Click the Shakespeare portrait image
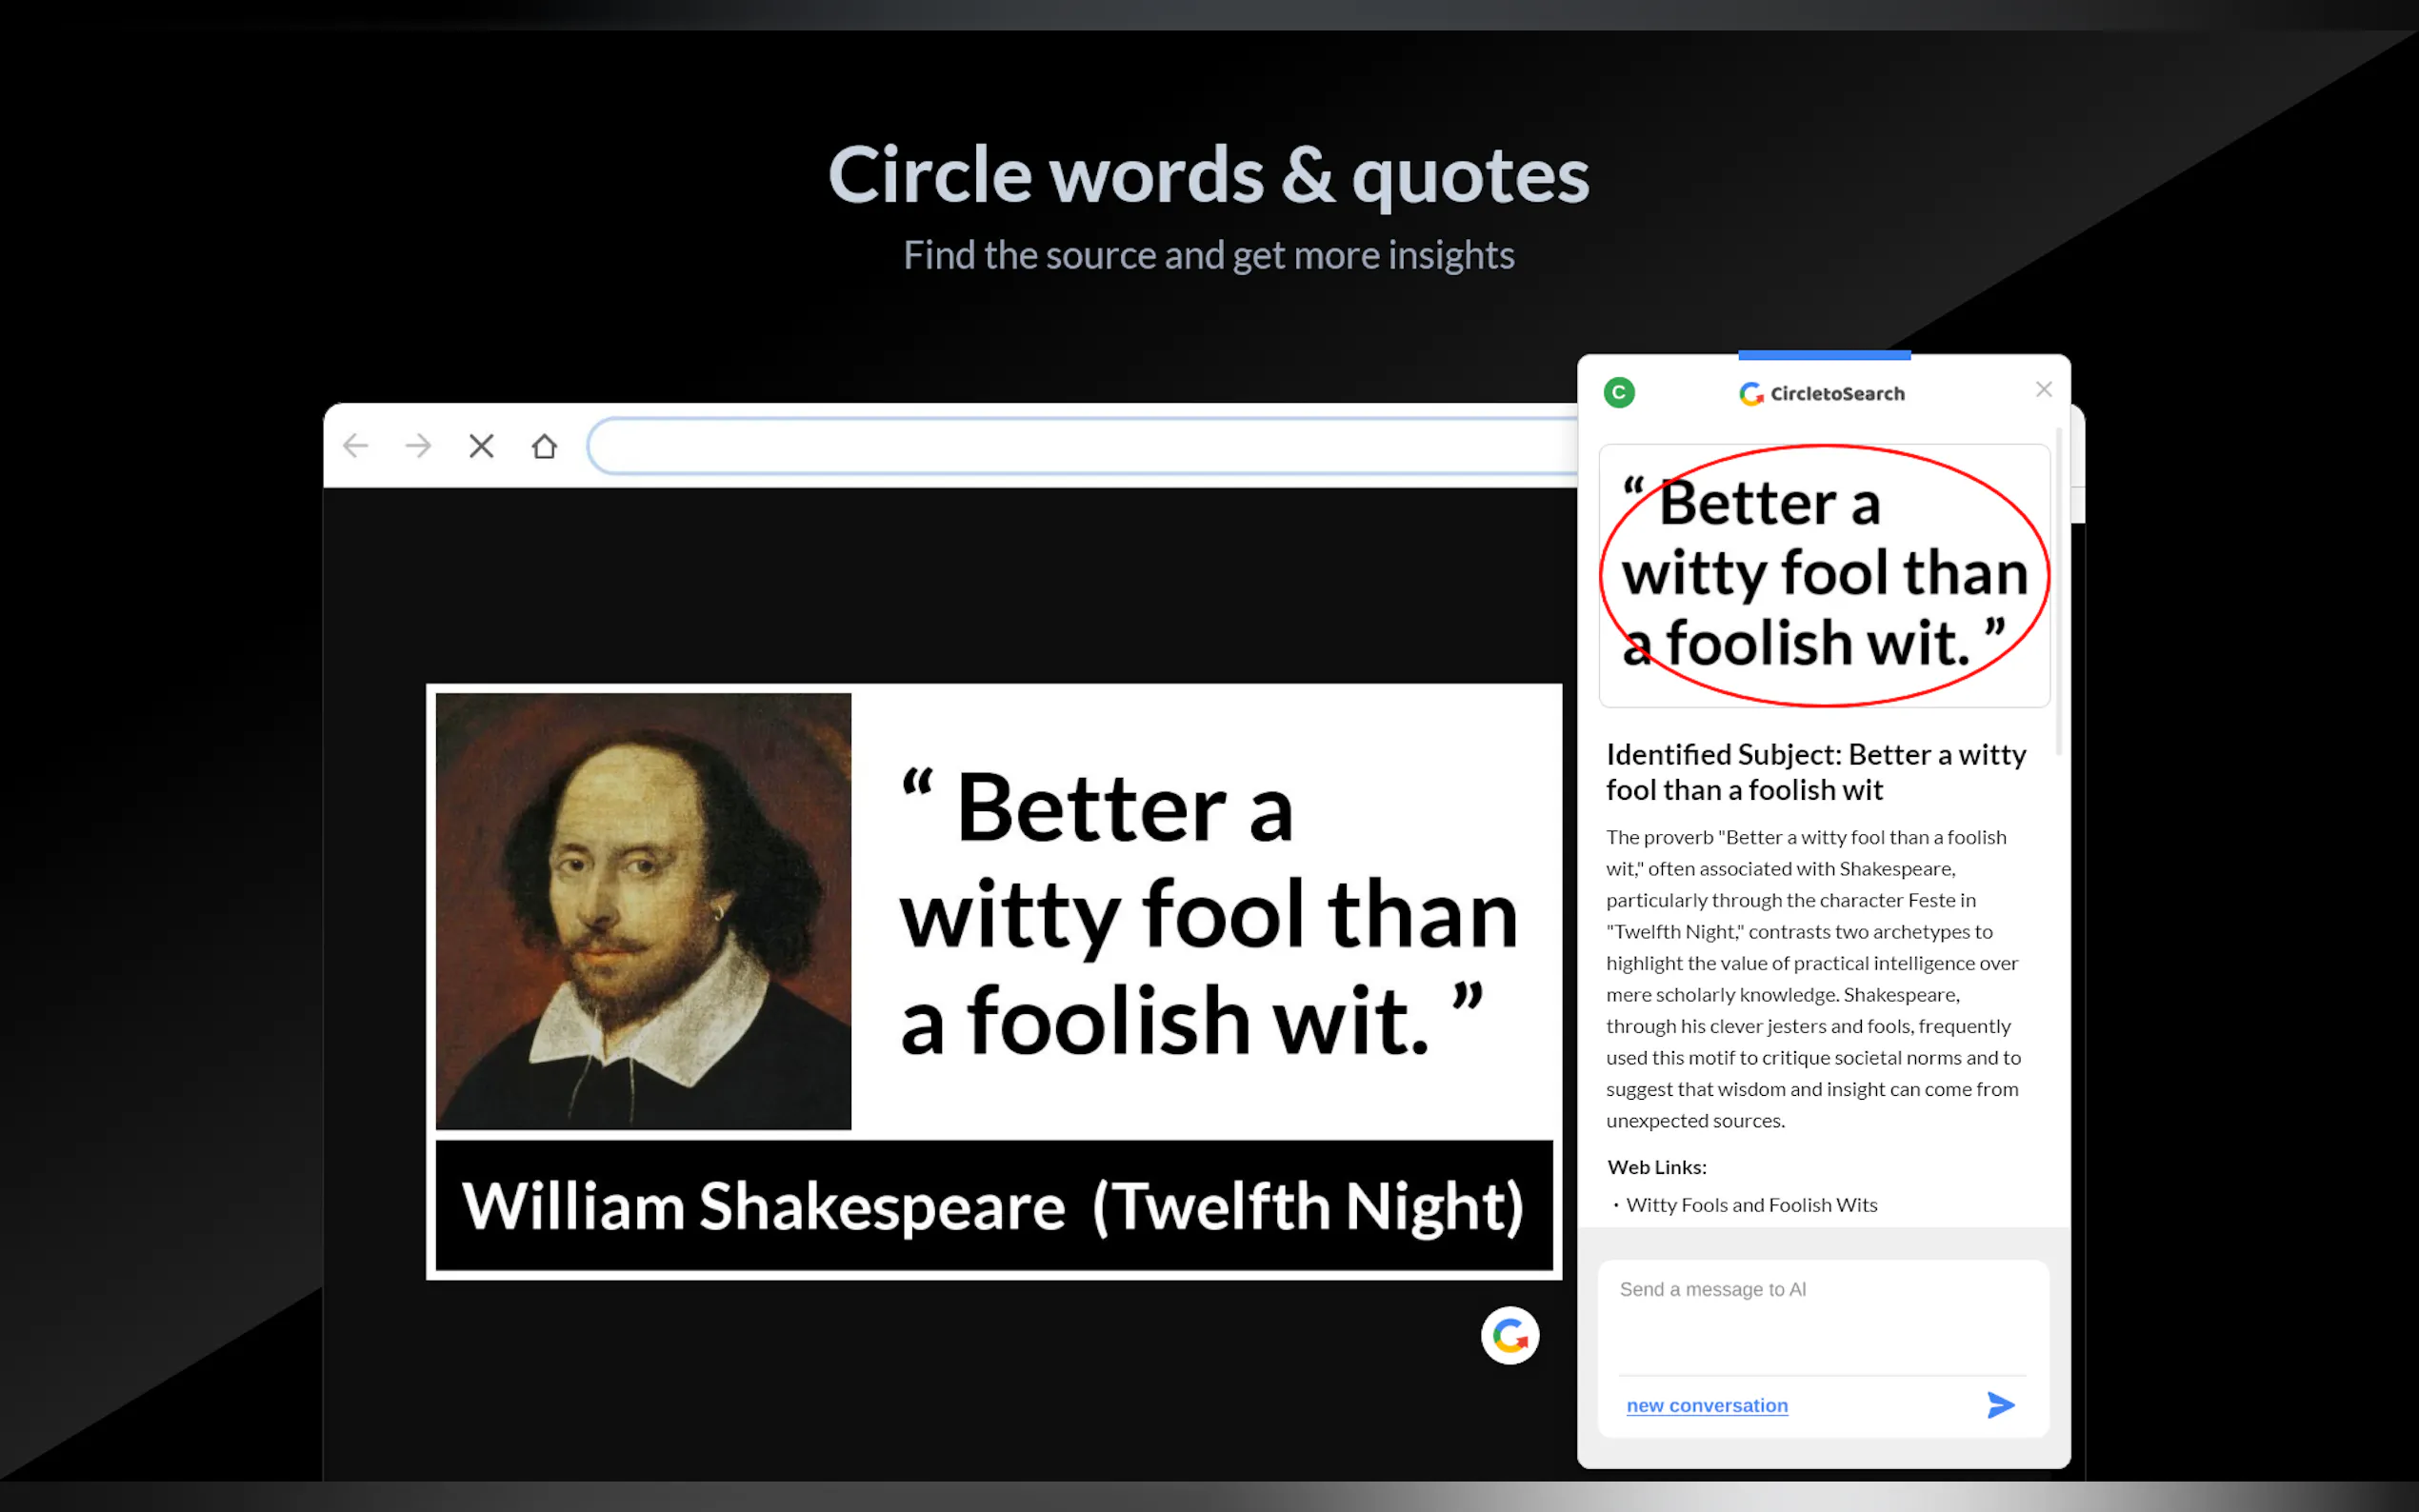Image resolution: width=2419 pixels, height=1512 pixels. pos(643,910)
